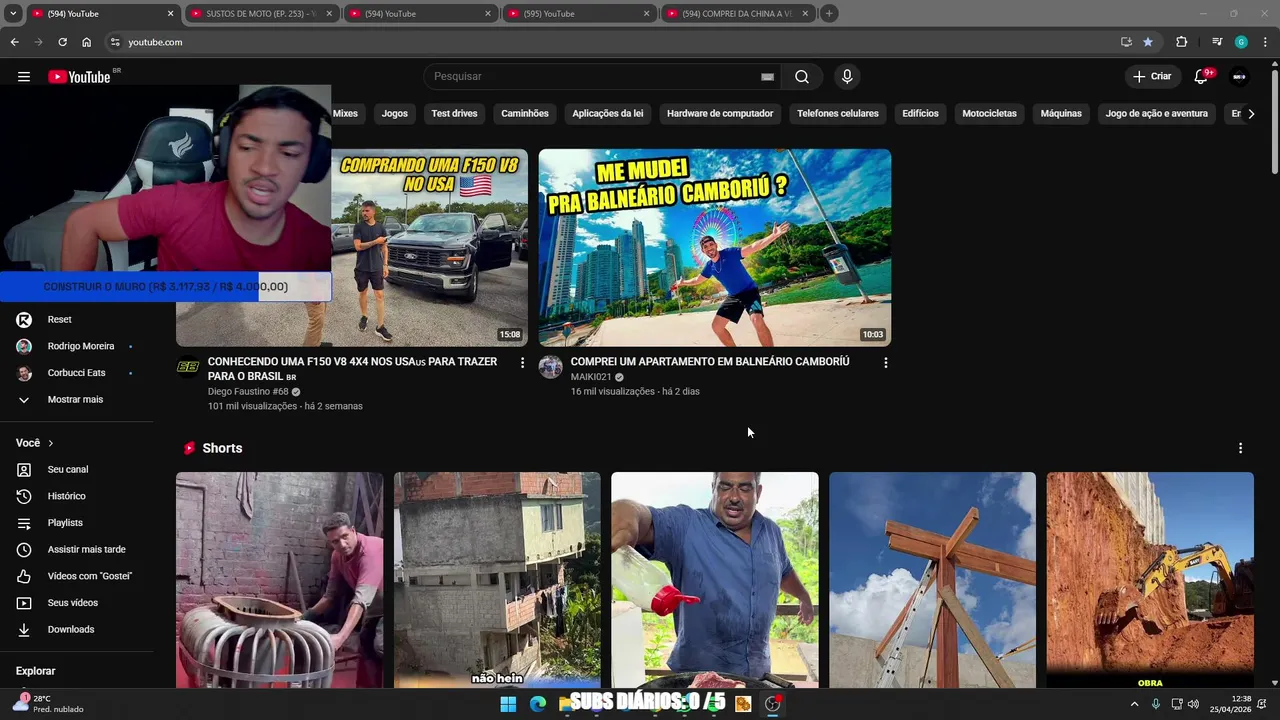Screen dimensions: 1280x720
Task: Open the browser extensions puzzle icon
Action: (1181, 42)
